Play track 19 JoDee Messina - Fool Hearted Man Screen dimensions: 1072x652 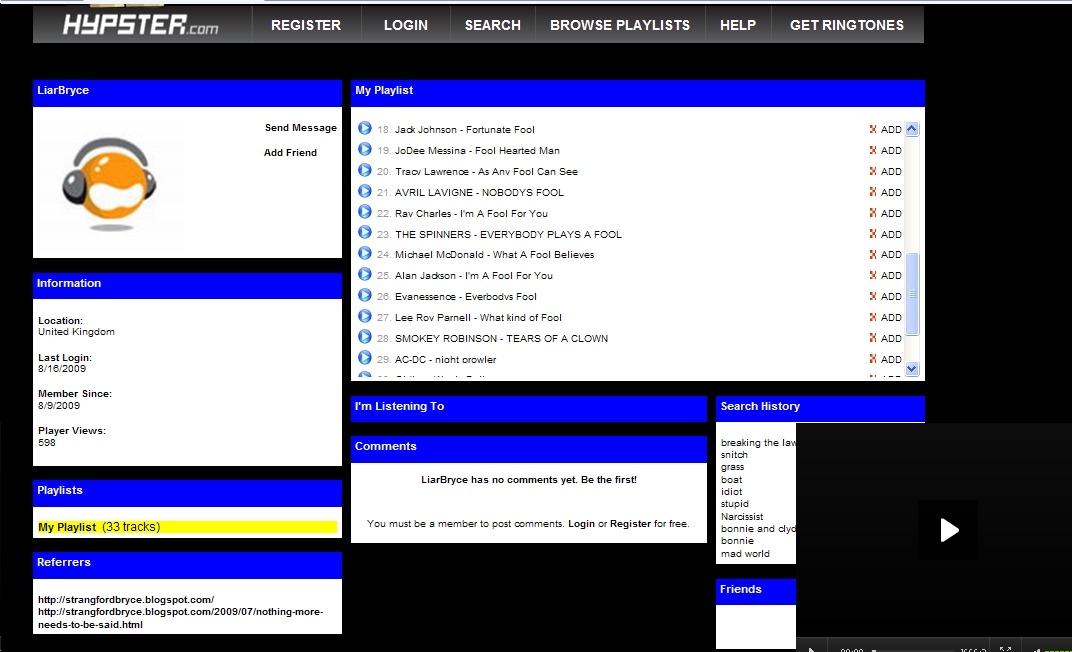pos(365,150)
